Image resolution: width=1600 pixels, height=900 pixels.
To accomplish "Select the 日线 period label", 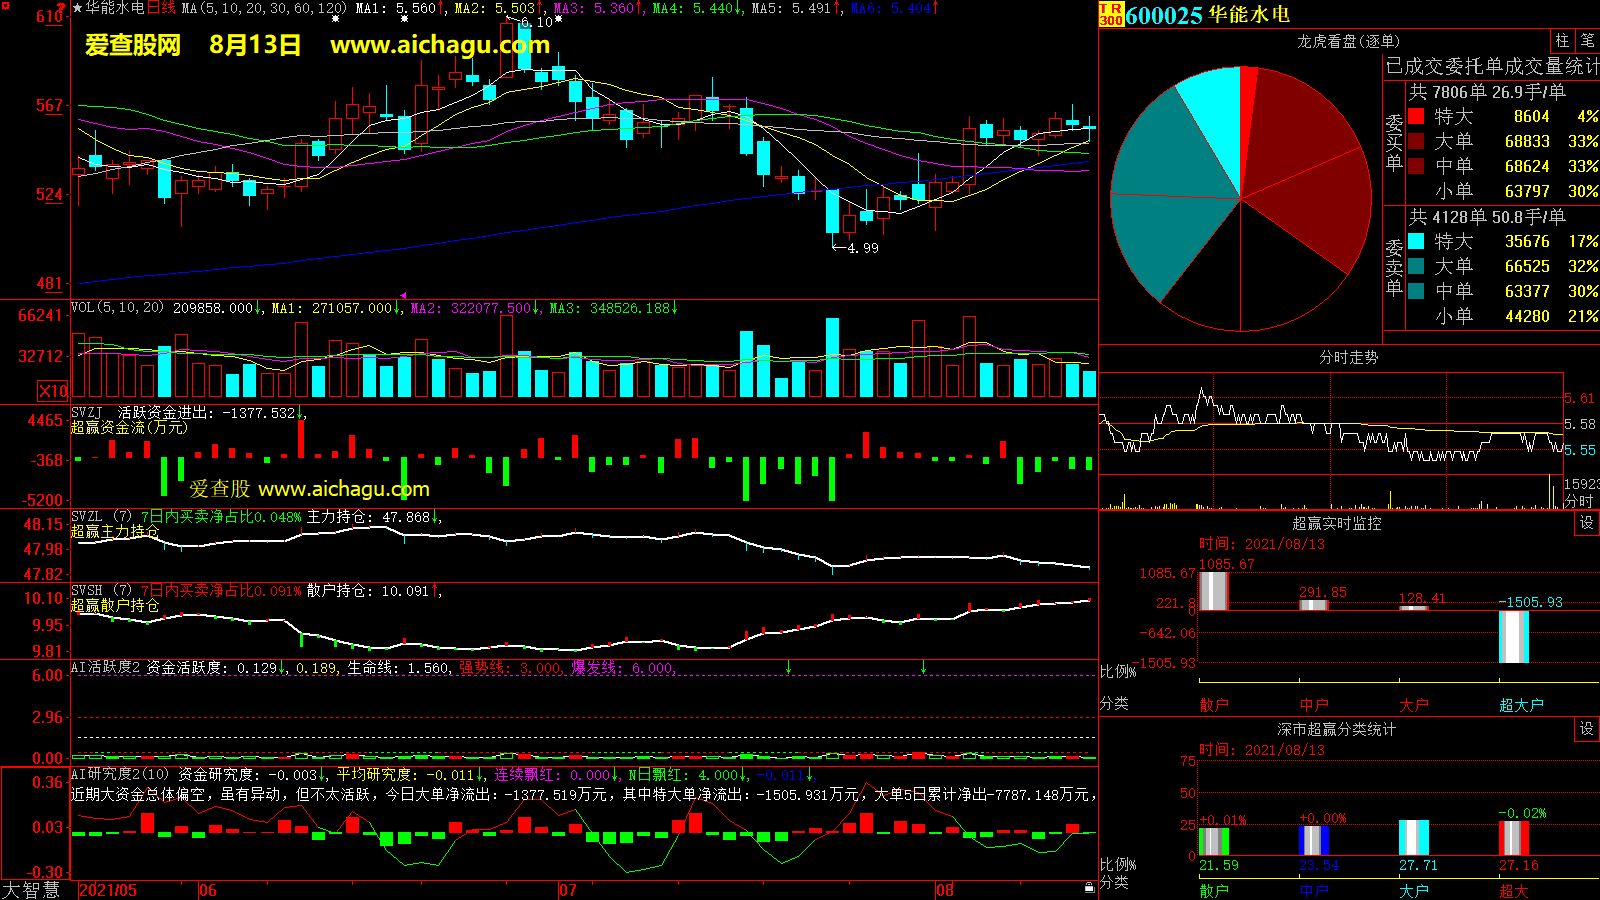I will (161, 8).
